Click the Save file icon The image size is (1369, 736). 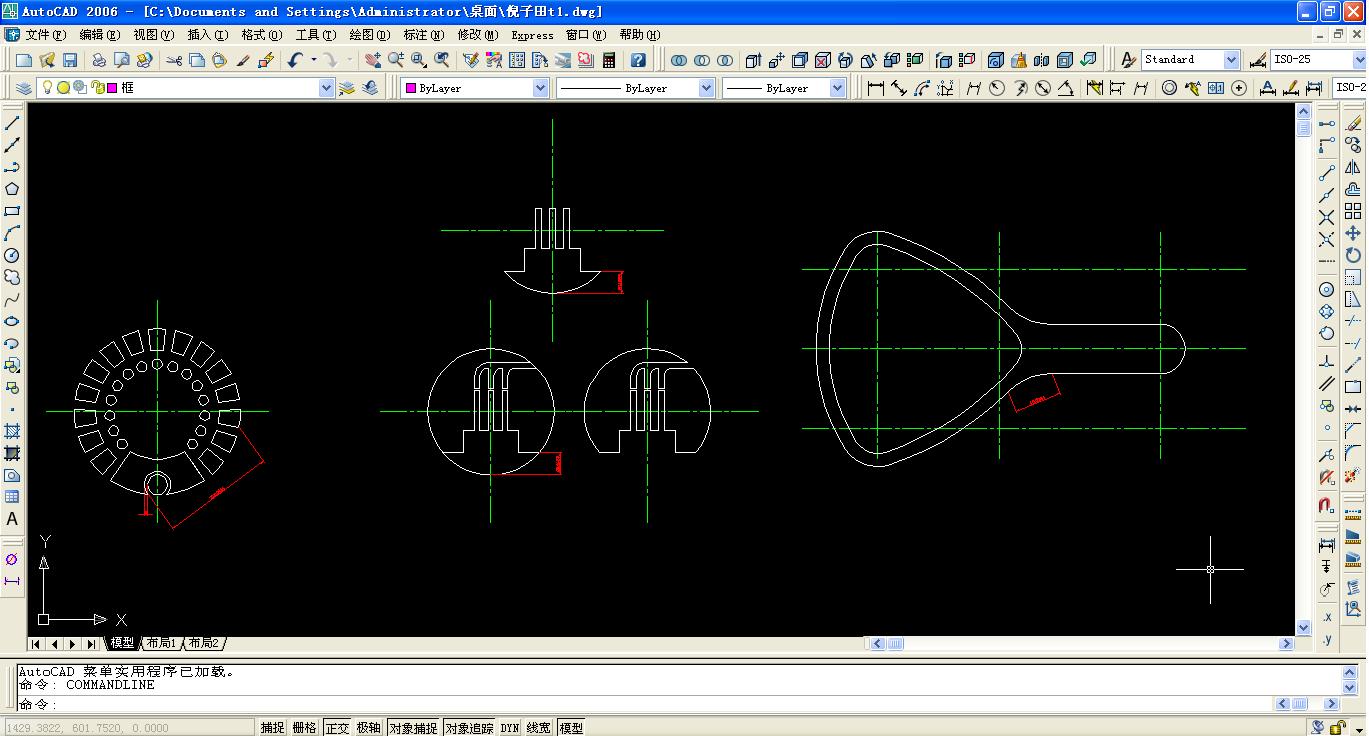[x=70, y=61]
